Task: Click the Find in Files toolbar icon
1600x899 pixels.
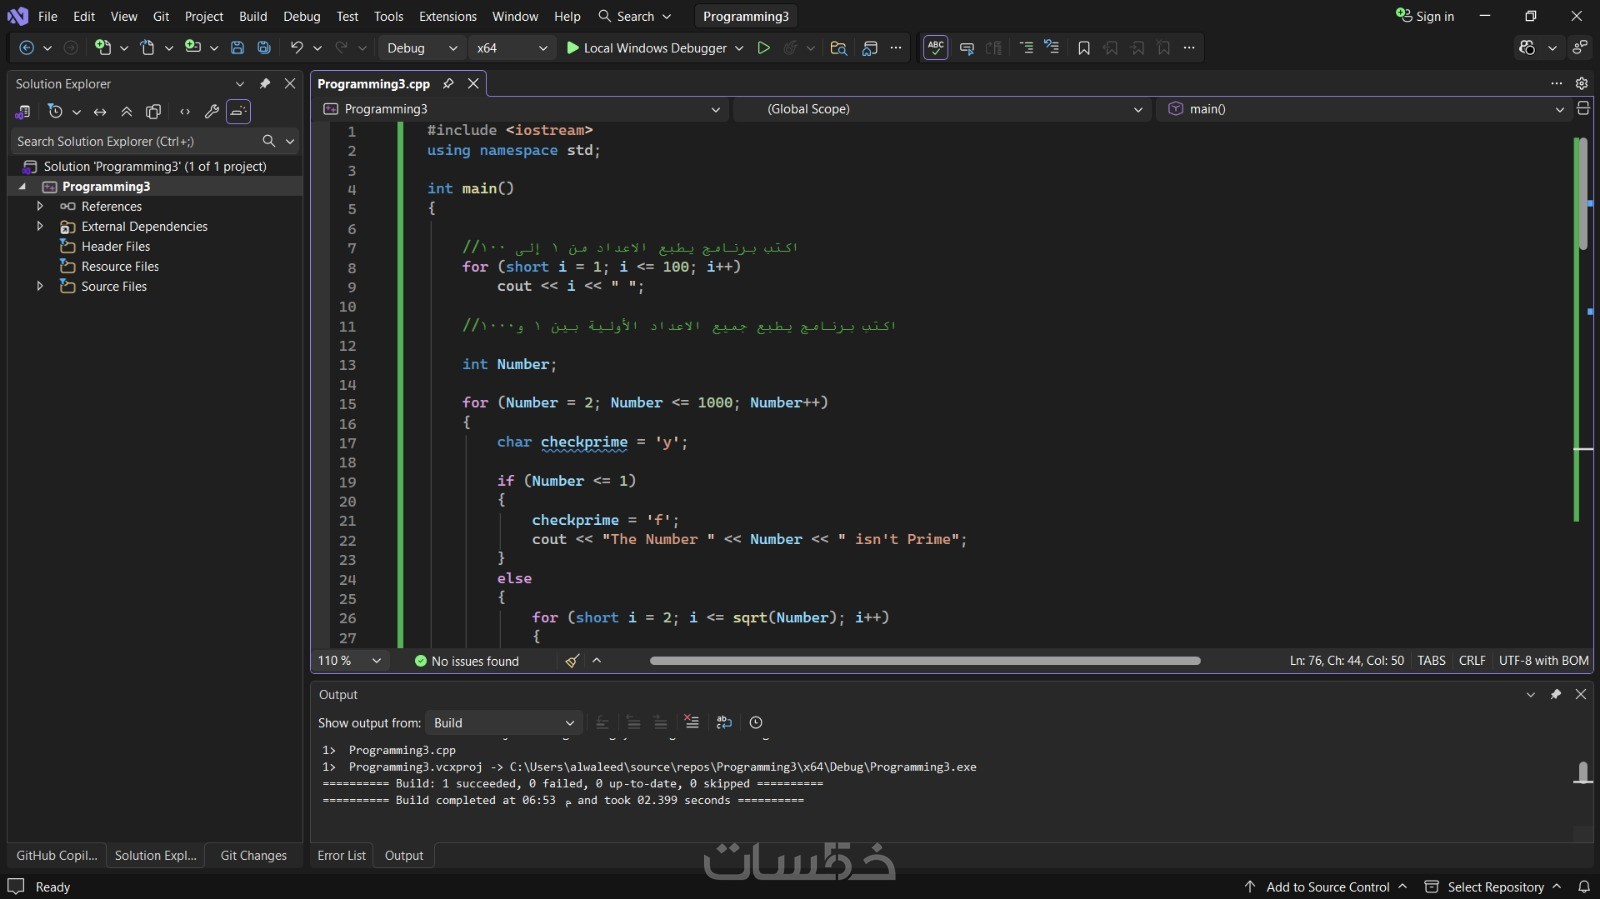Action: [838, 48]
